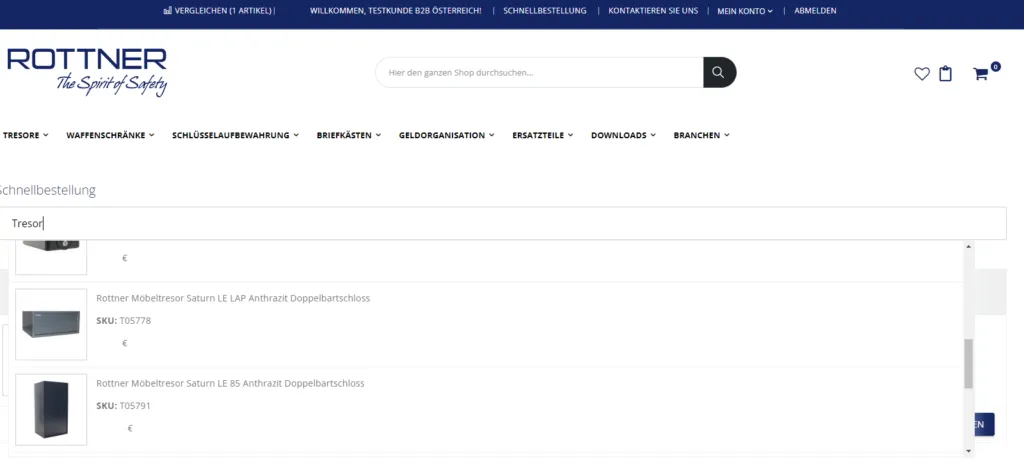Click the scrollbar up arrow

click(968, 246)
